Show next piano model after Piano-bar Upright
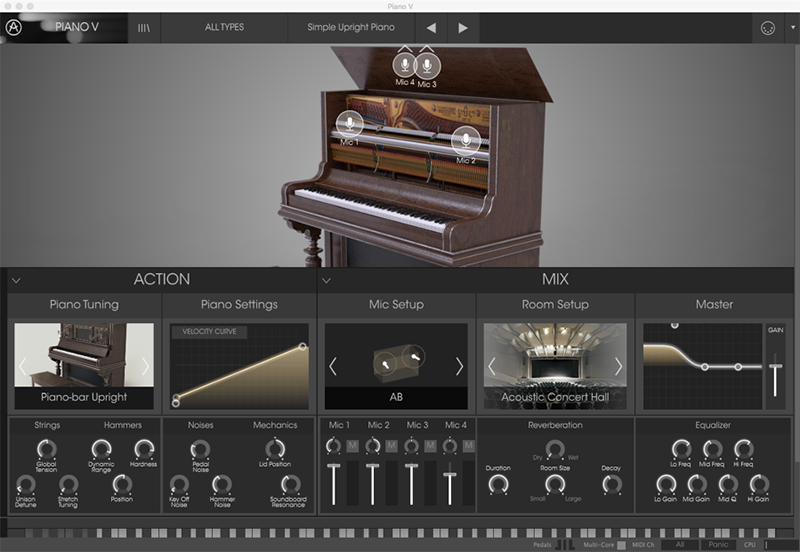Image resolution: width=800 pixels, height=552 pixels. point(145,366)
